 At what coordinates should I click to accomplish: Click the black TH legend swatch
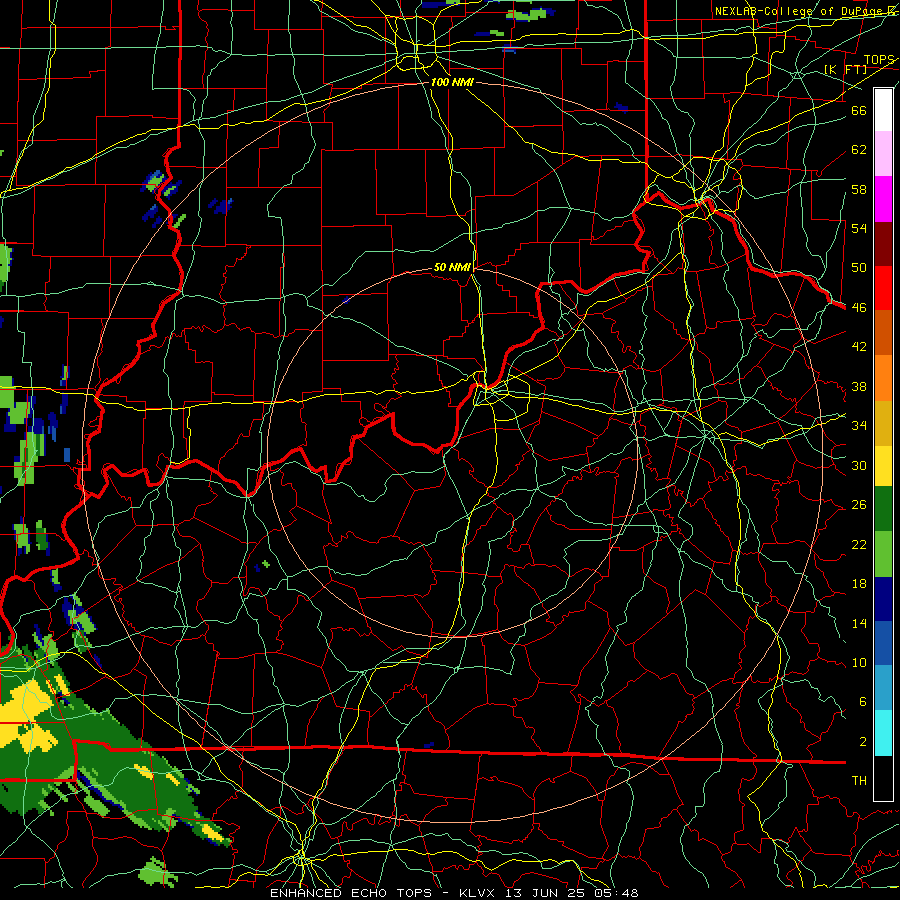coord(883,778)
